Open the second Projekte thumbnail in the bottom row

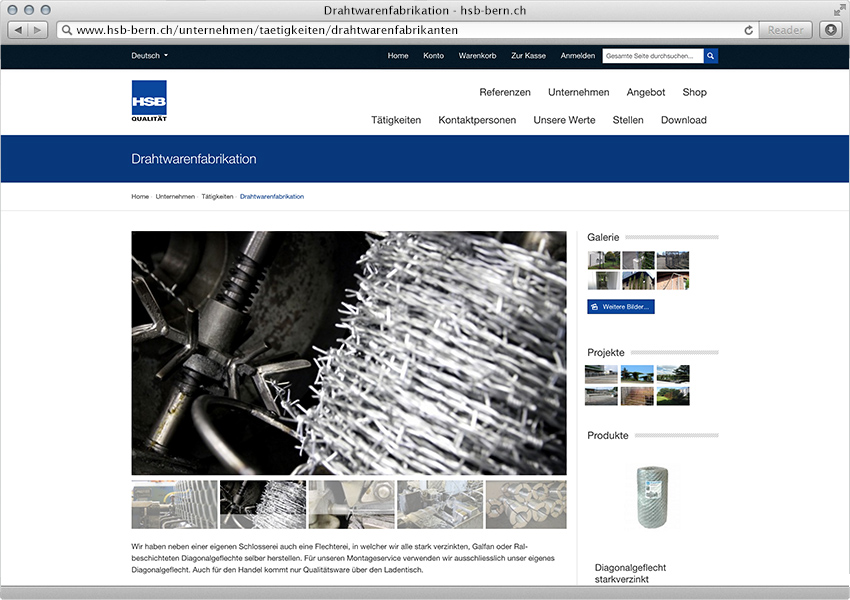(637, 396)
